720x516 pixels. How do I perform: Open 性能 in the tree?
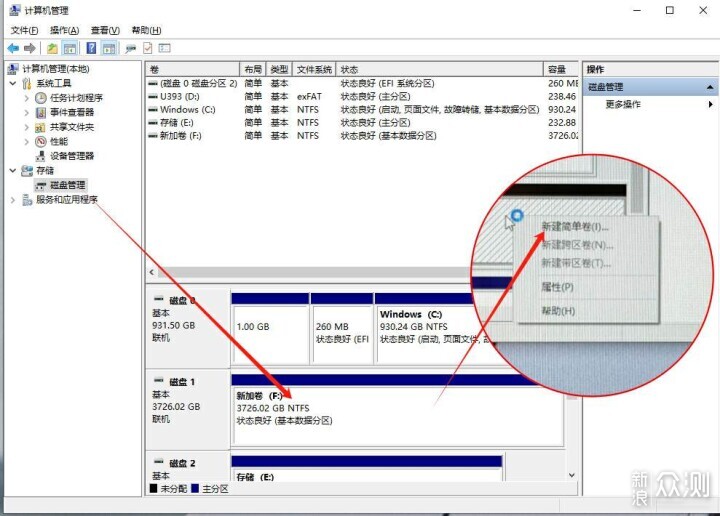tap(59, 141)
